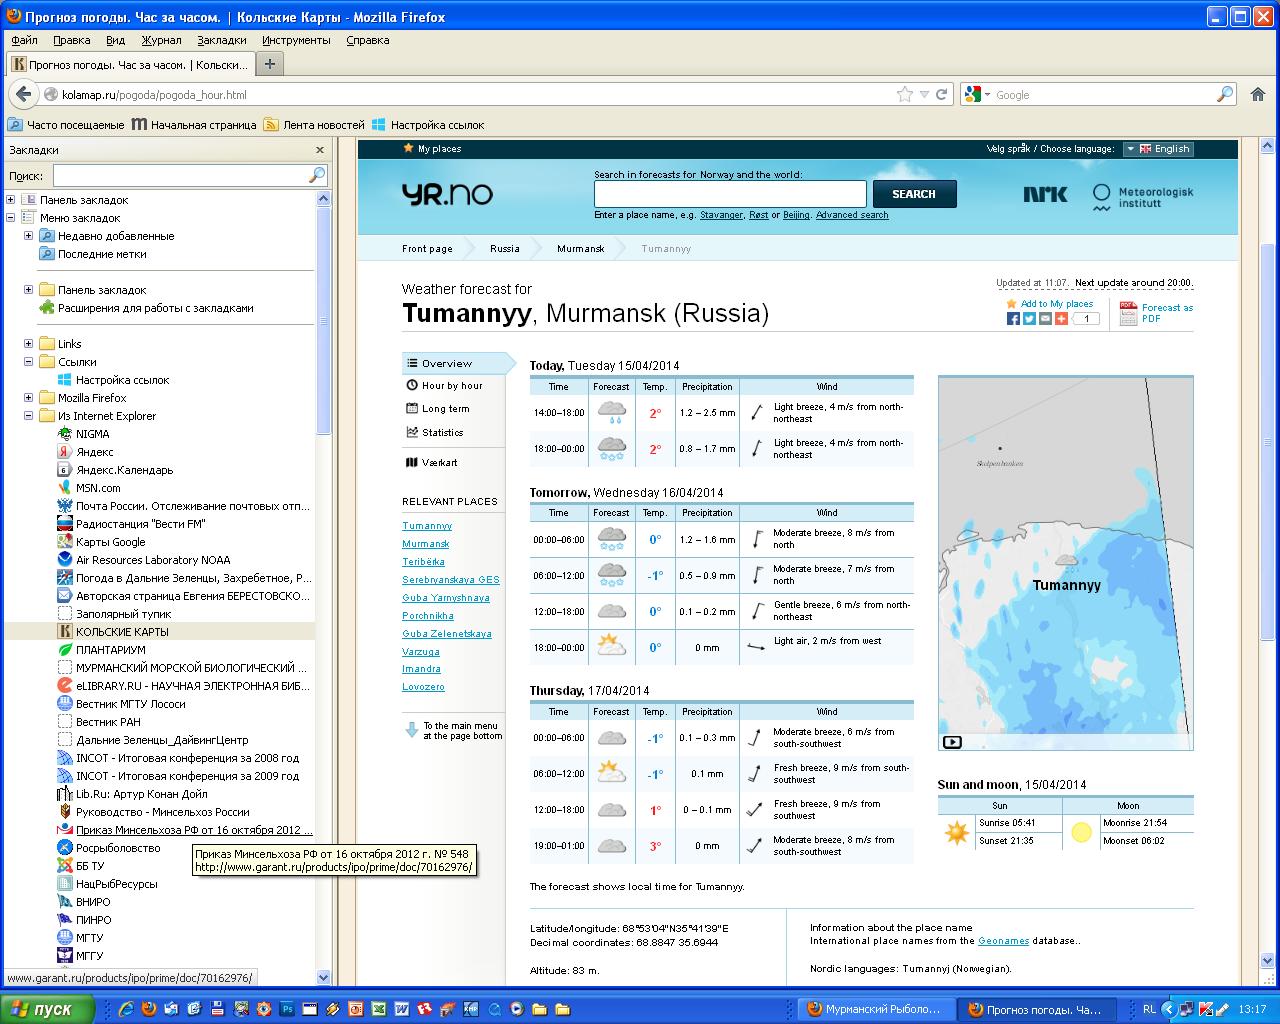Click the yr.no place search field
The height and width of the screenshot is (1024, 1280).
coord(730,194)
